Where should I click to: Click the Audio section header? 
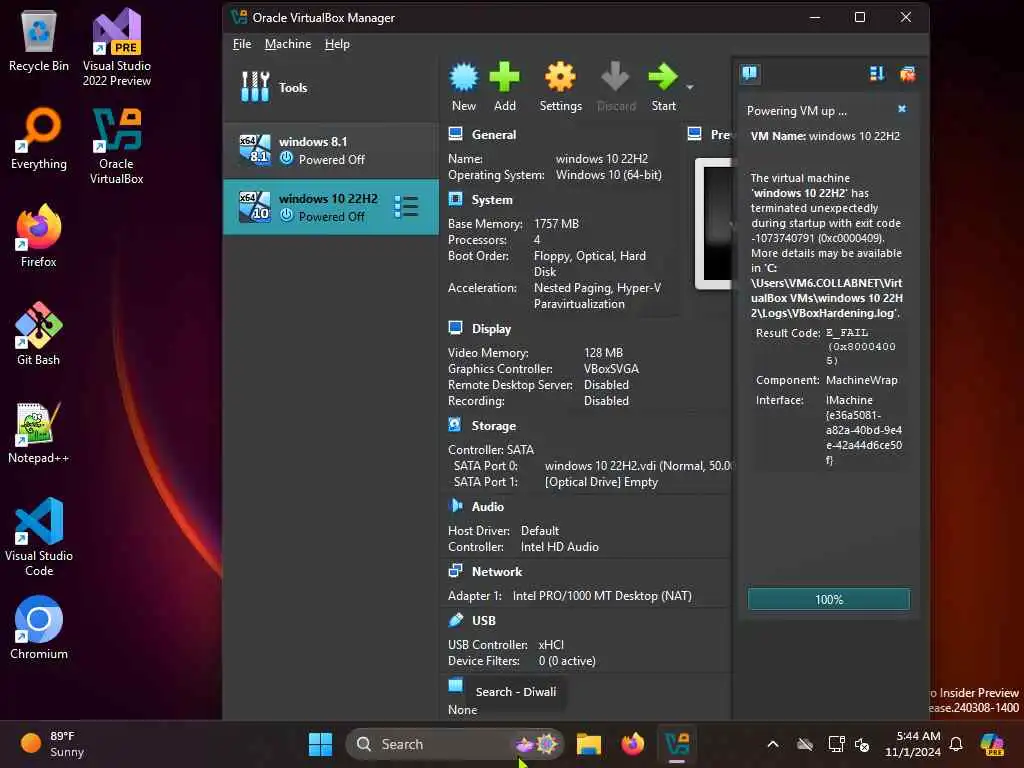pos(488,507)
